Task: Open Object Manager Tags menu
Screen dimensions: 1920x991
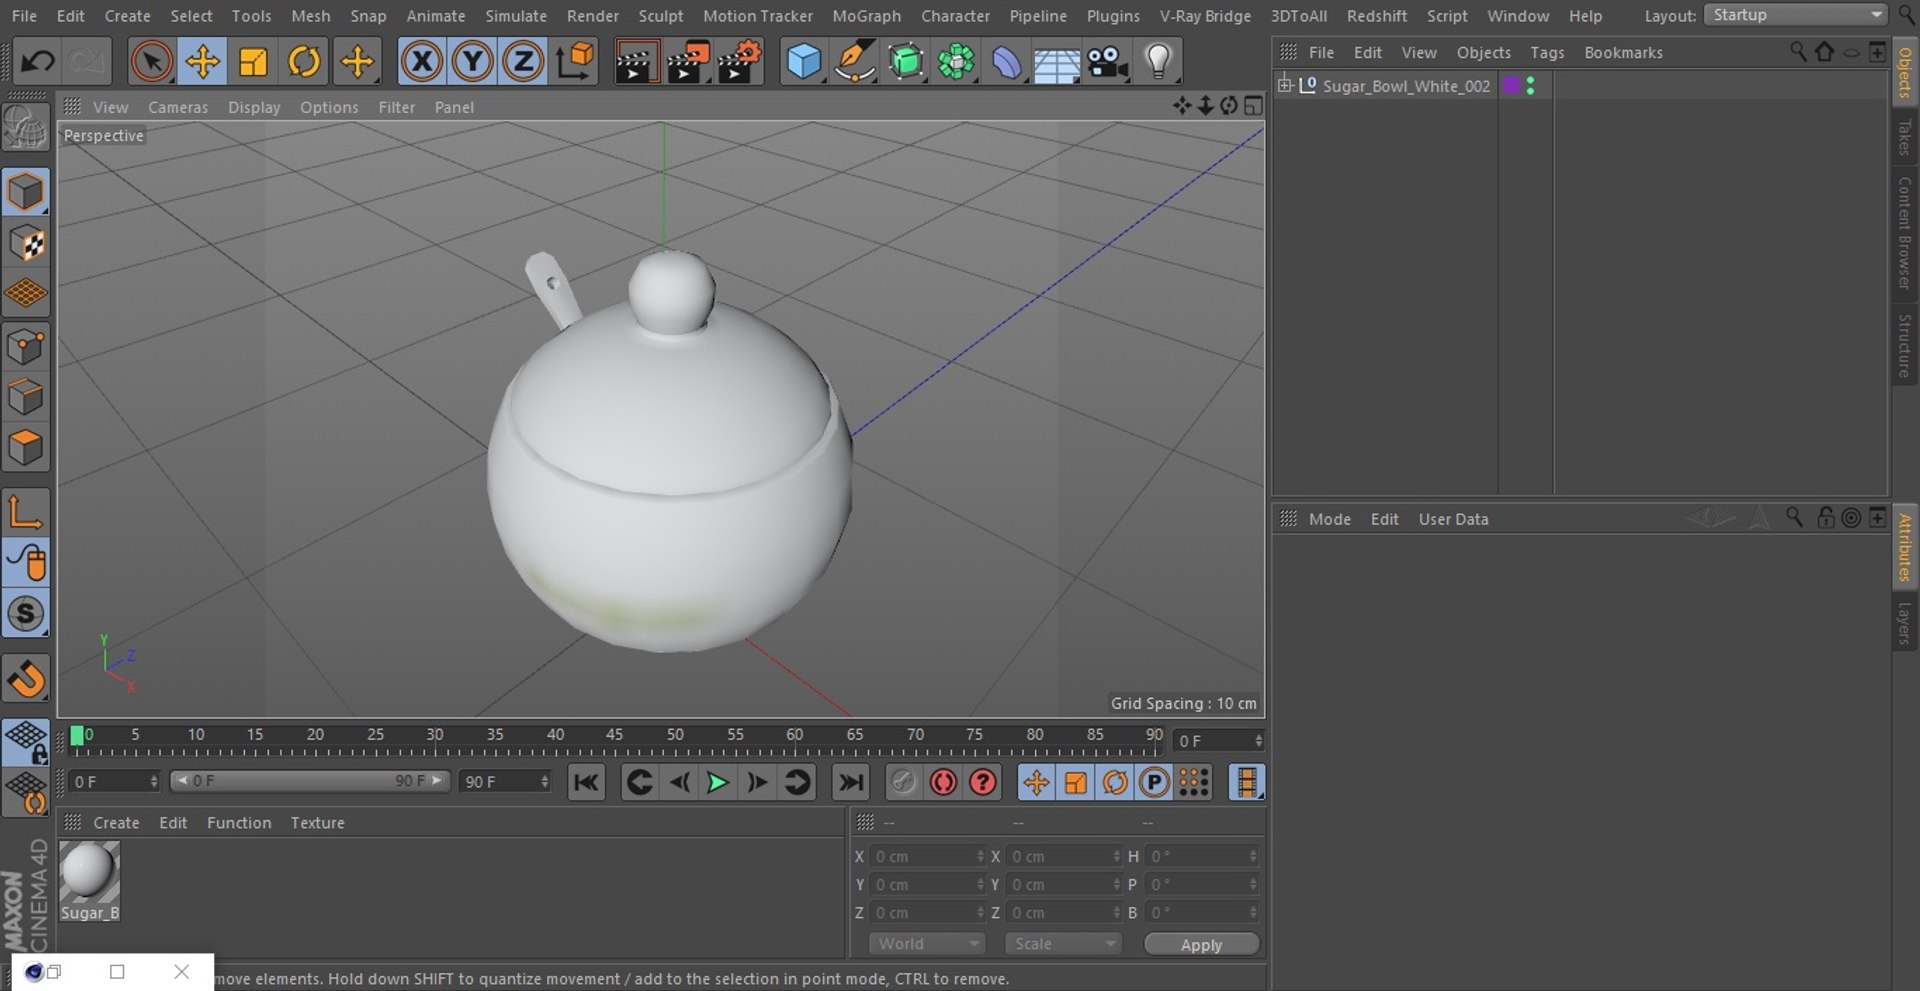Action: pos(1547,53)
